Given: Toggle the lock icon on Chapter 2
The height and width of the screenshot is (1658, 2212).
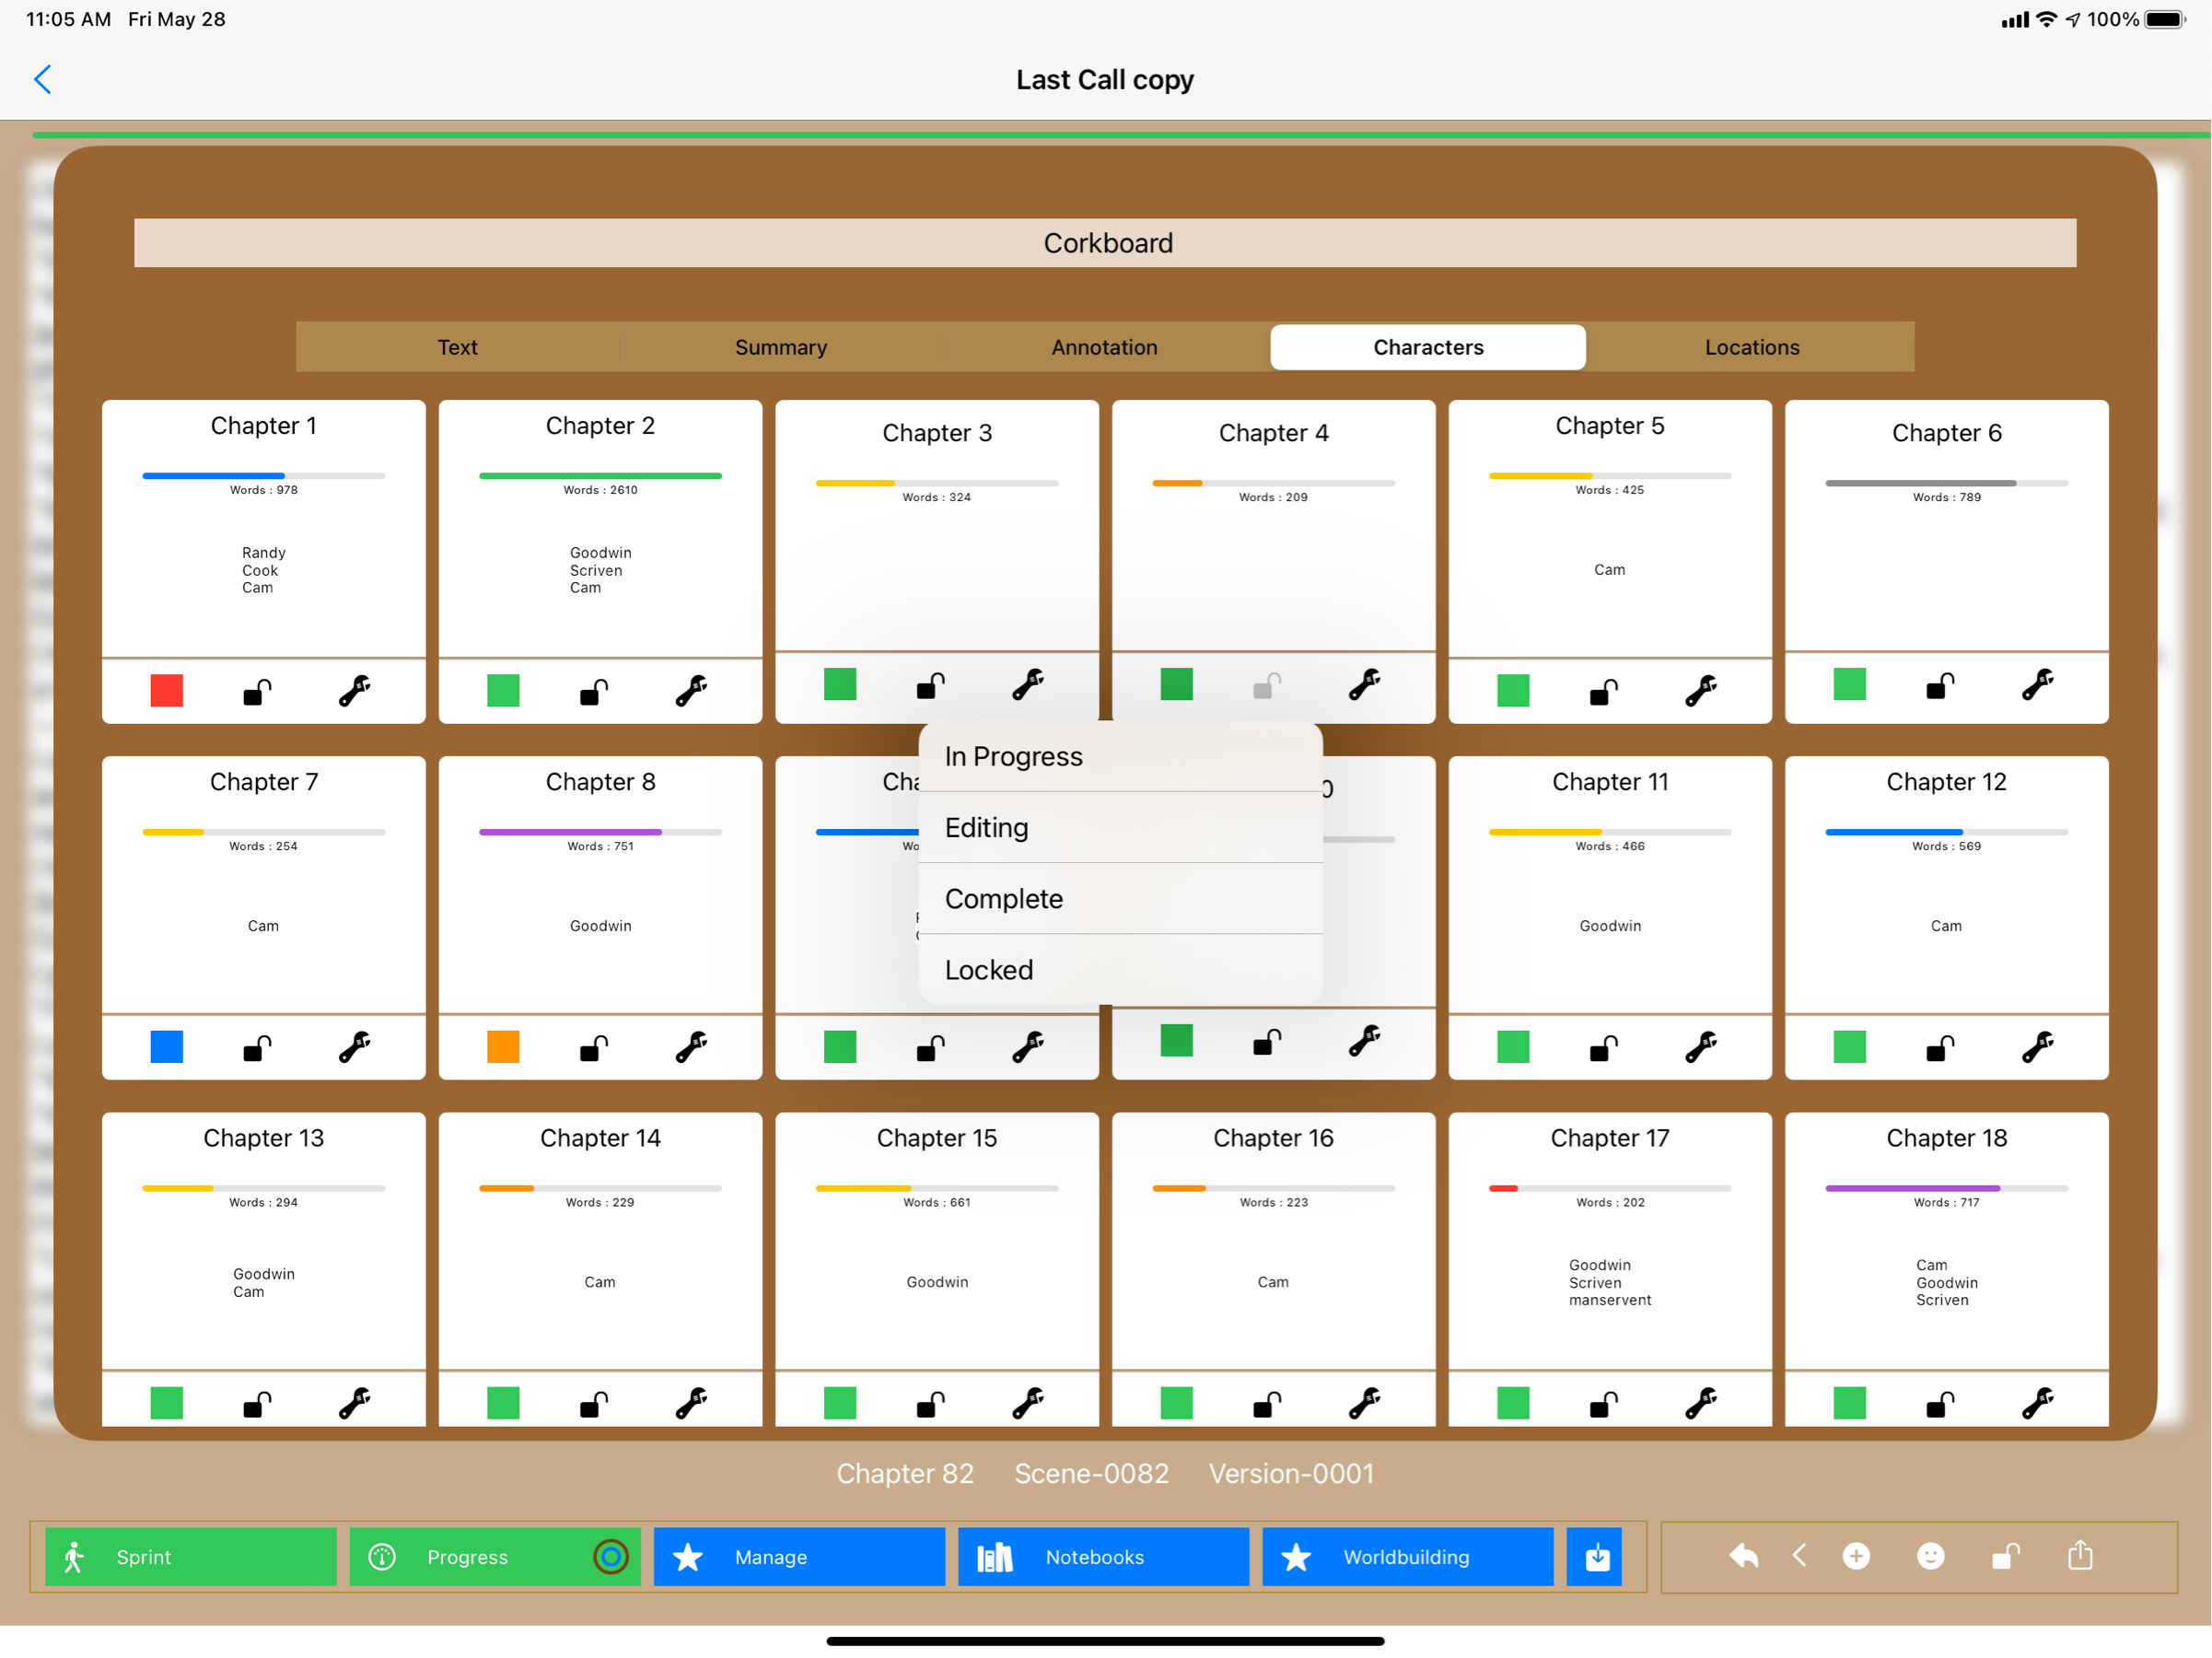Looking at the screenshot, I should click(x=594, y=692).
